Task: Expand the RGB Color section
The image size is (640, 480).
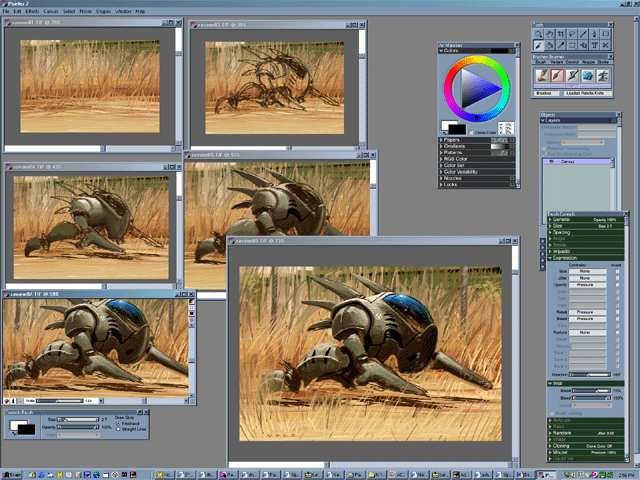Action: click(x=441, y=159)
